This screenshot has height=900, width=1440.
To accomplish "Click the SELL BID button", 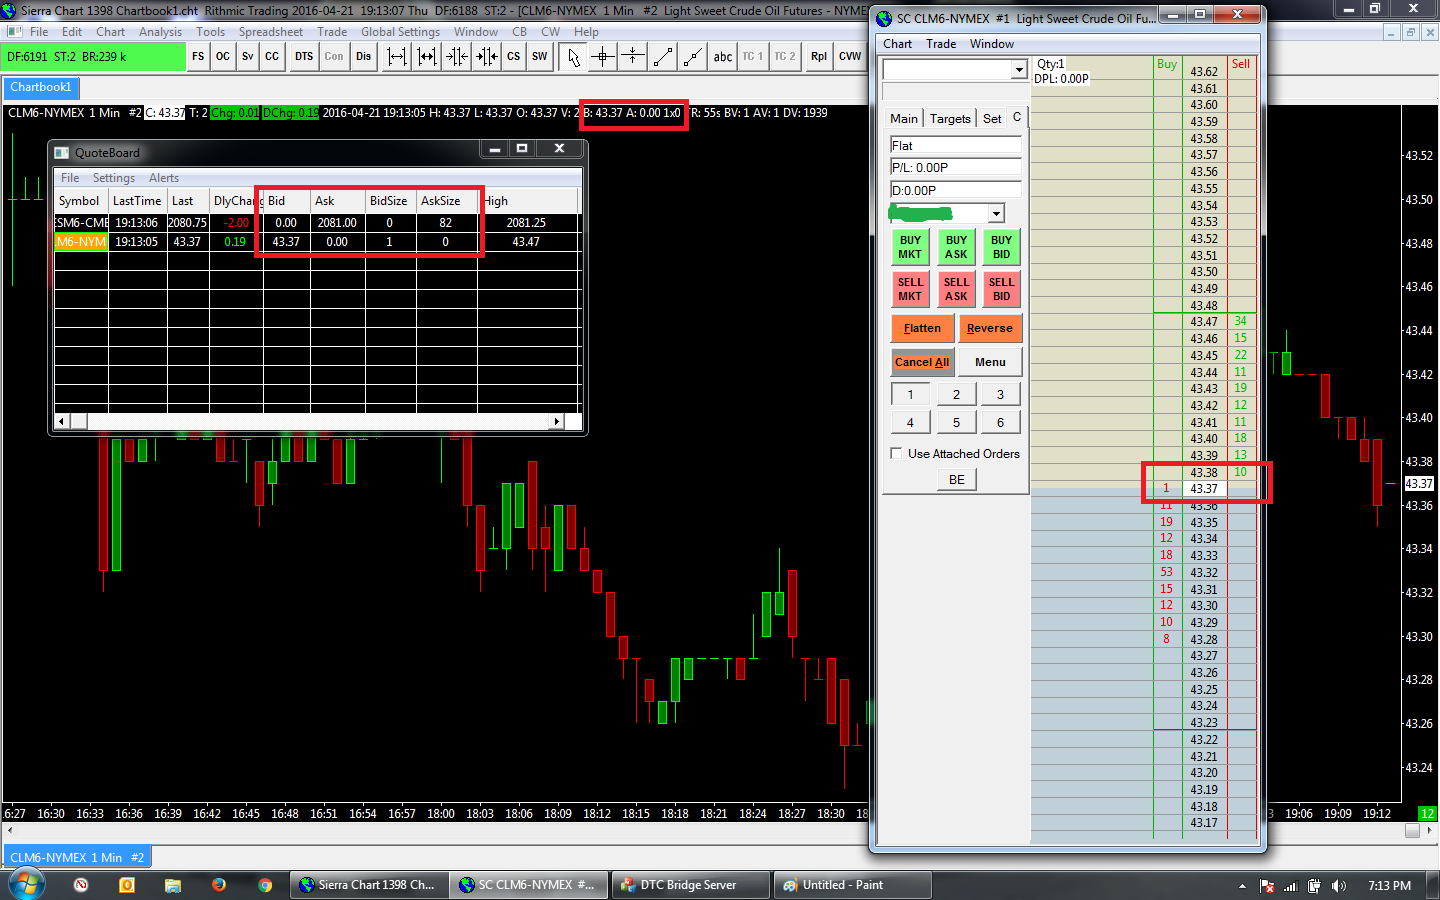I will click(x=1001, y=289).
